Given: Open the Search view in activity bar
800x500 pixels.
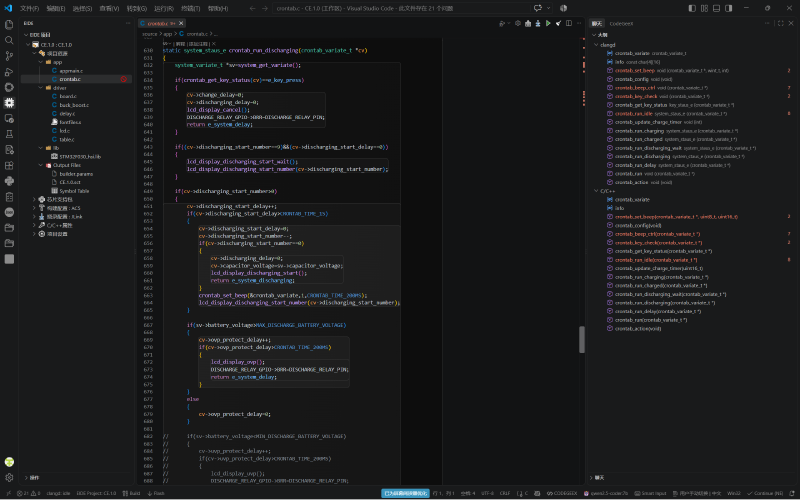Looking at the screenshot, I should pos(9,40).
